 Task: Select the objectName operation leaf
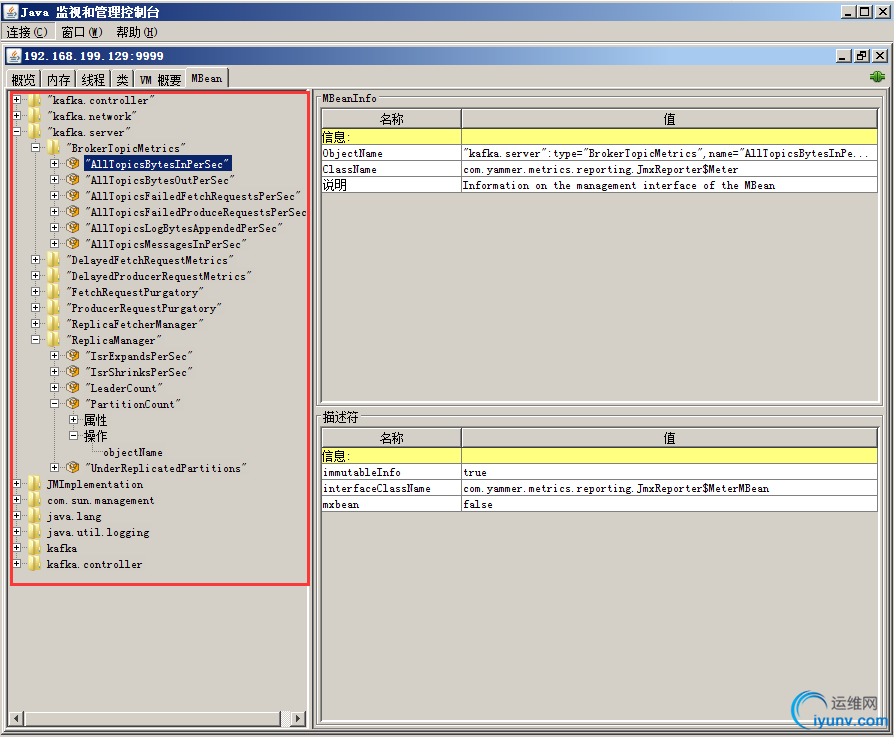pyautogui.click(x=133, y=452)
